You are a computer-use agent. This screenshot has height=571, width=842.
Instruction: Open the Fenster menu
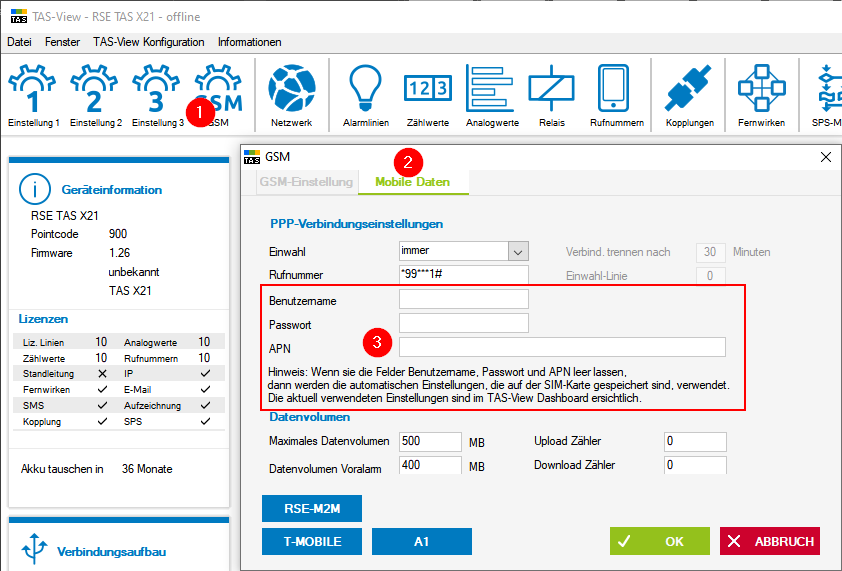[x=62, y=42]
